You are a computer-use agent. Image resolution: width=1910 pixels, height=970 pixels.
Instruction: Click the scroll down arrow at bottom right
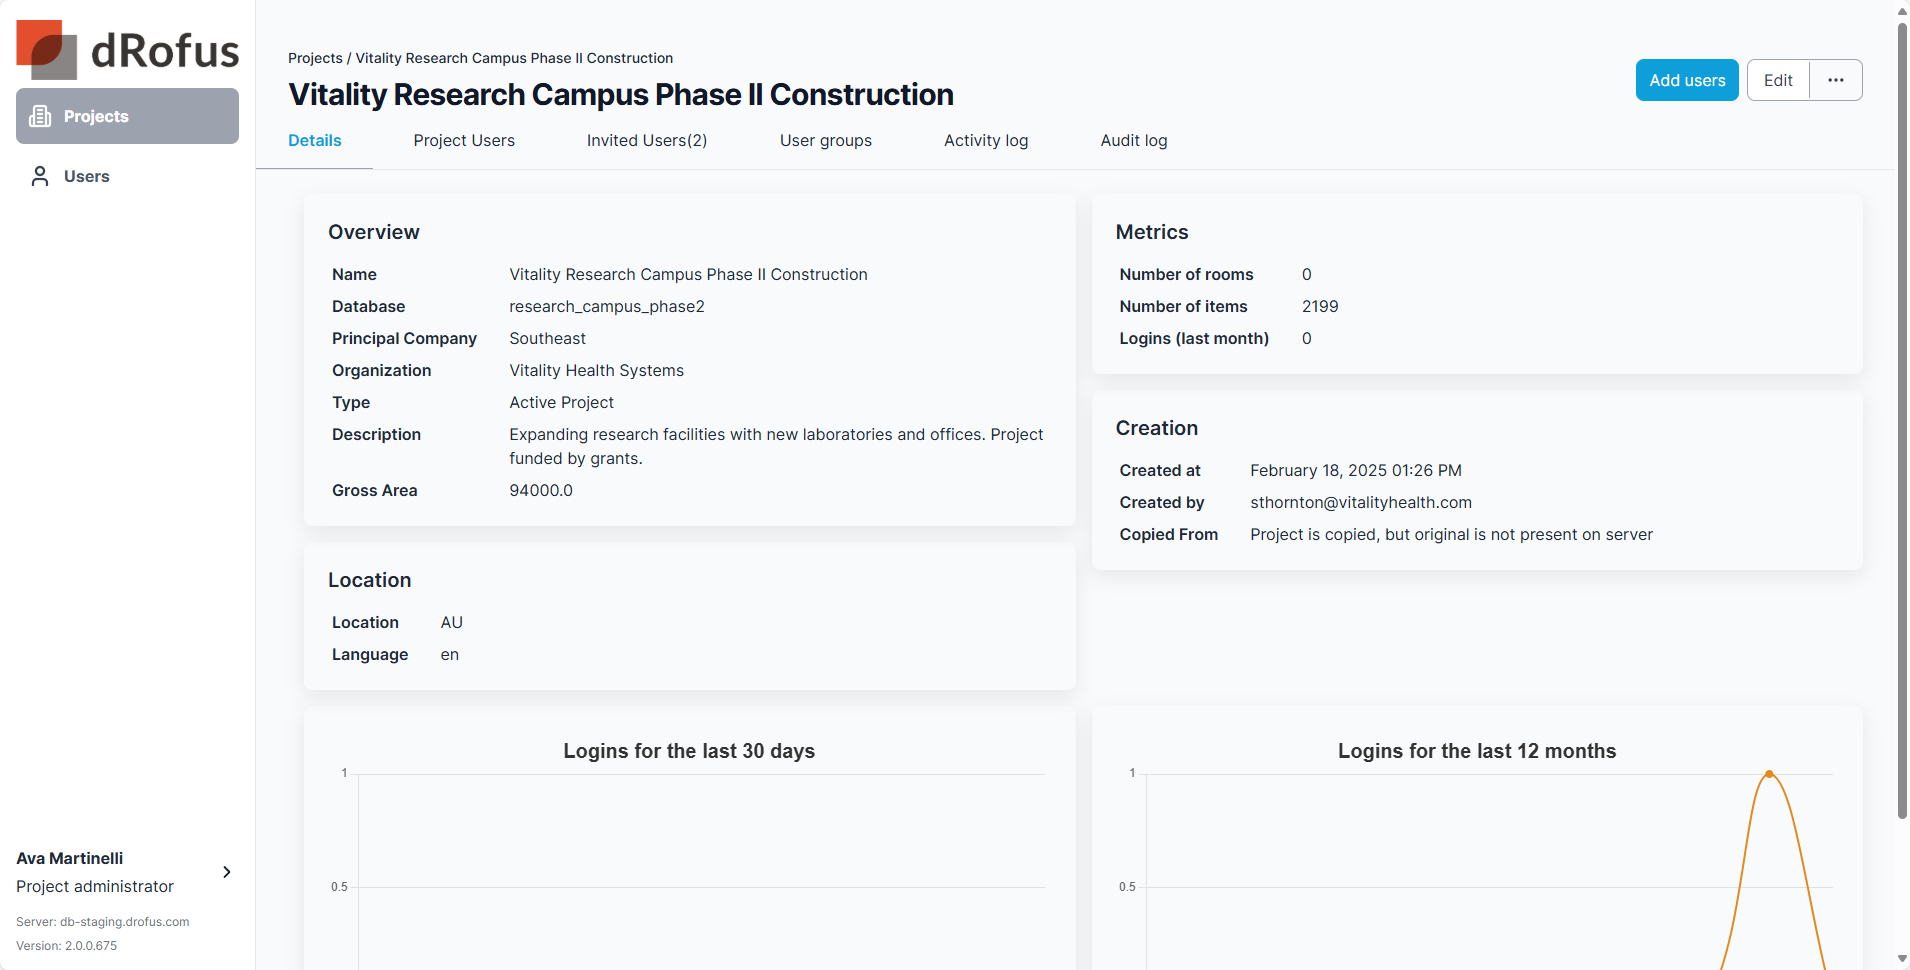click(1902, 960)
